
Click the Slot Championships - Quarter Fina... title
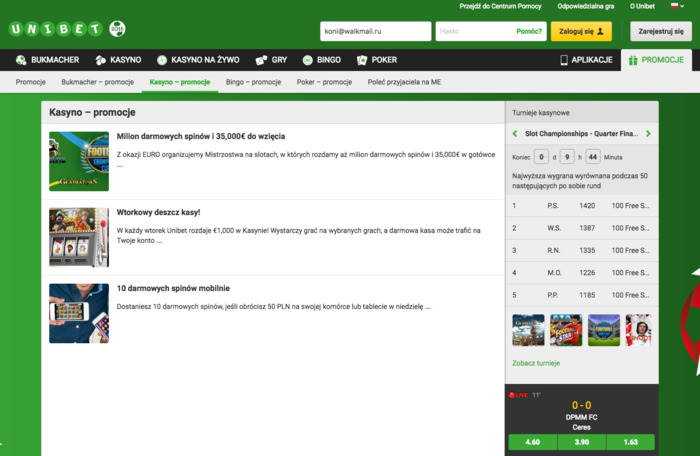[582, 134]
